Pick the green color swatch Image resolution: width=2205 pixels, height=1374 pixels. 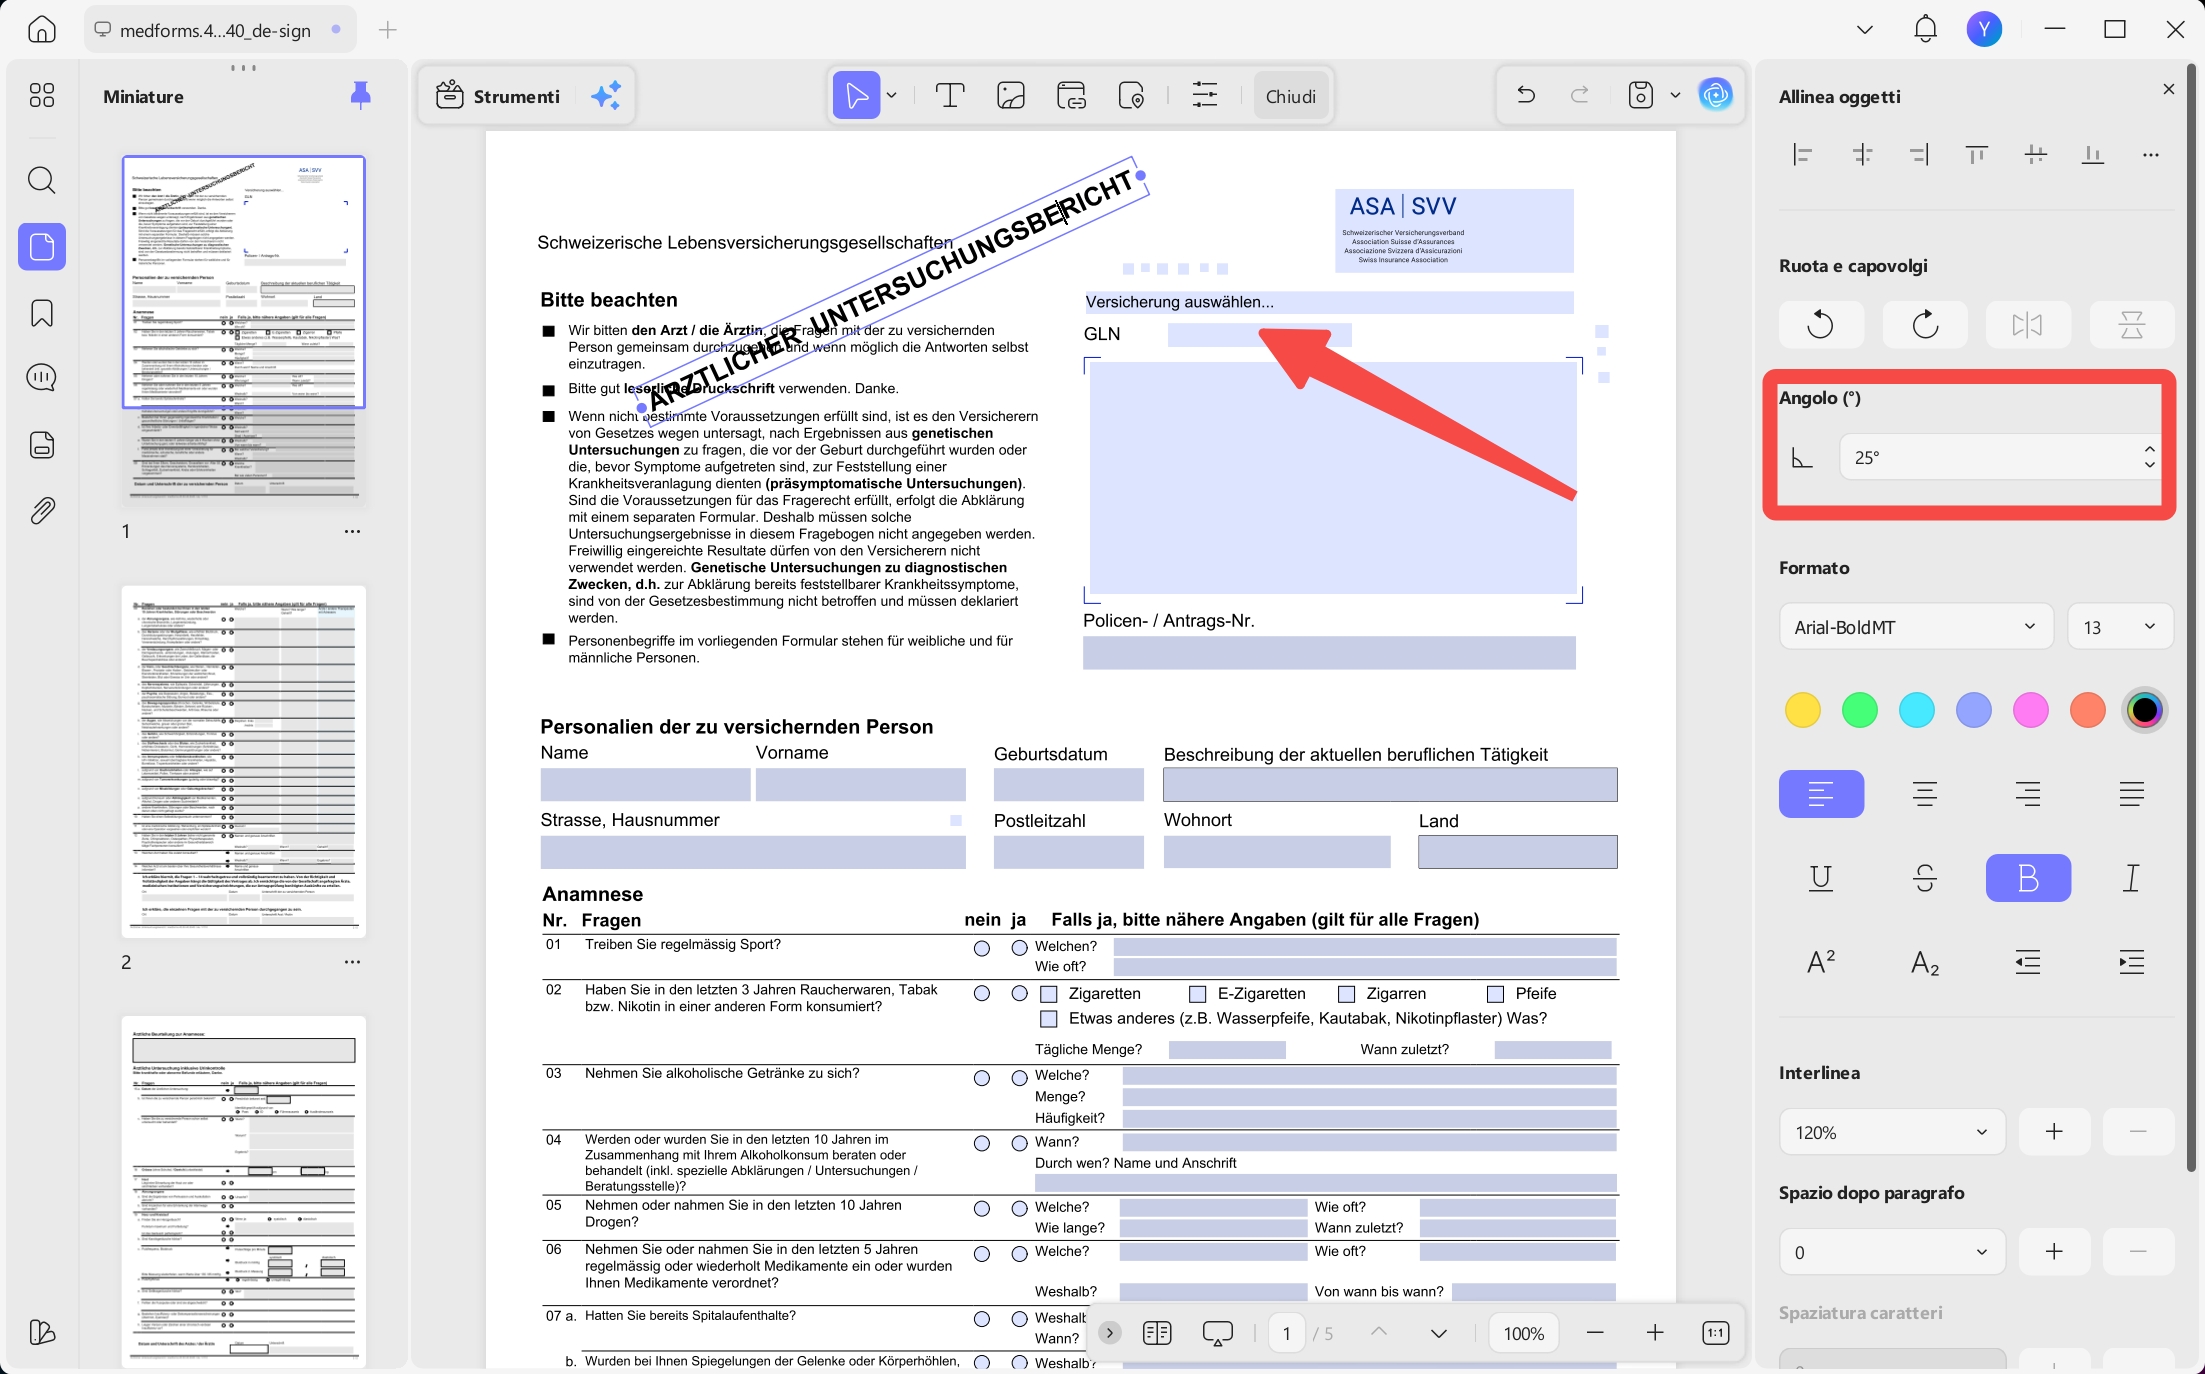(1860, 710)
